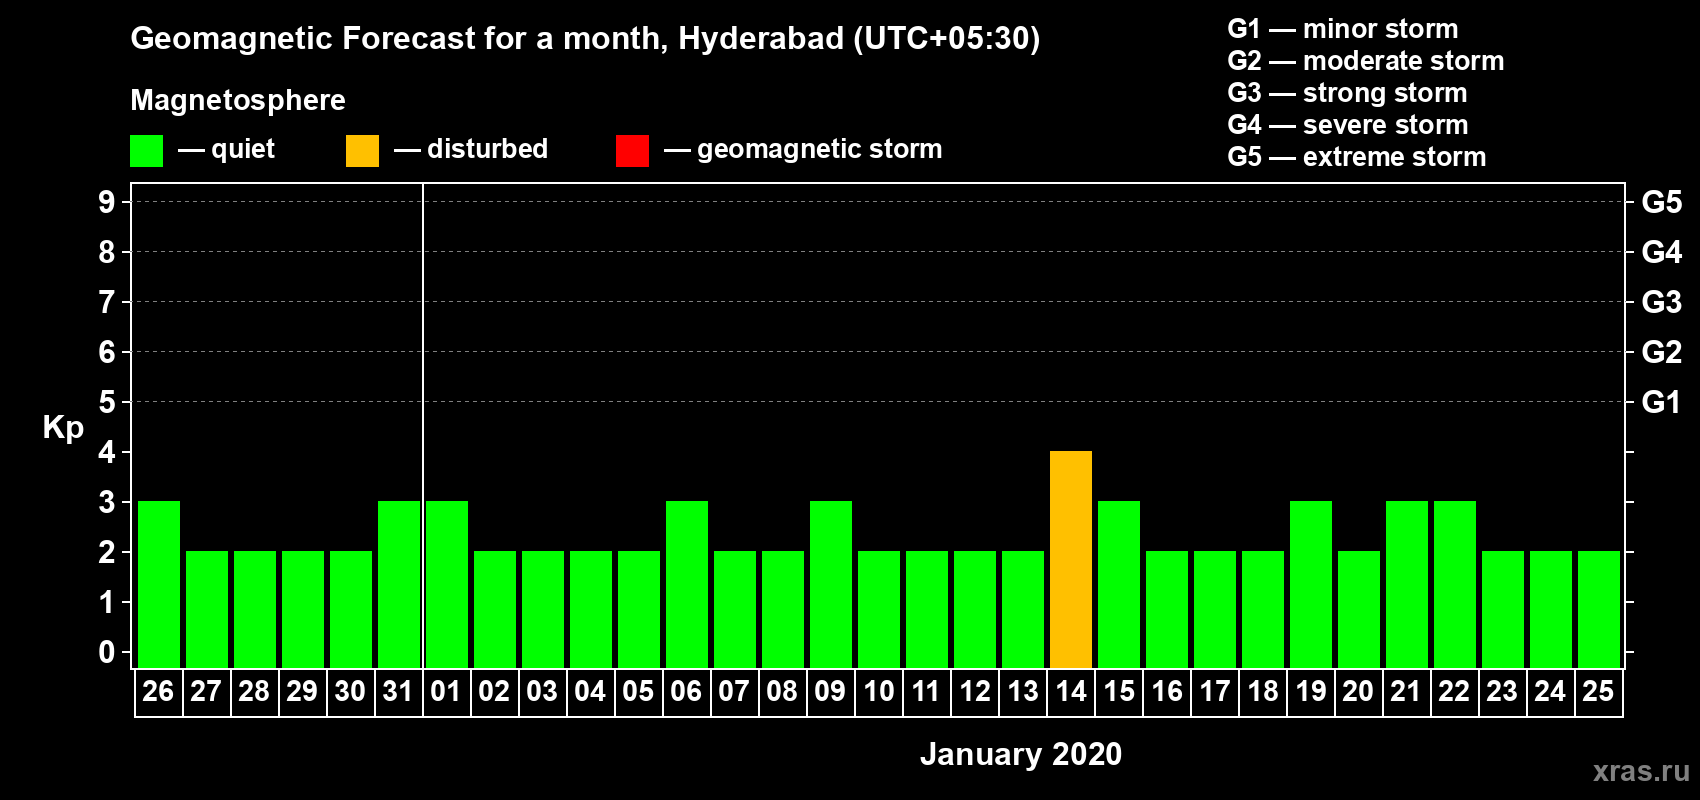Image resolution: width=1700 pixels, height=800 pixels.
Task: Click the date label 04 on the axis
Action: [x=590, y=692]
